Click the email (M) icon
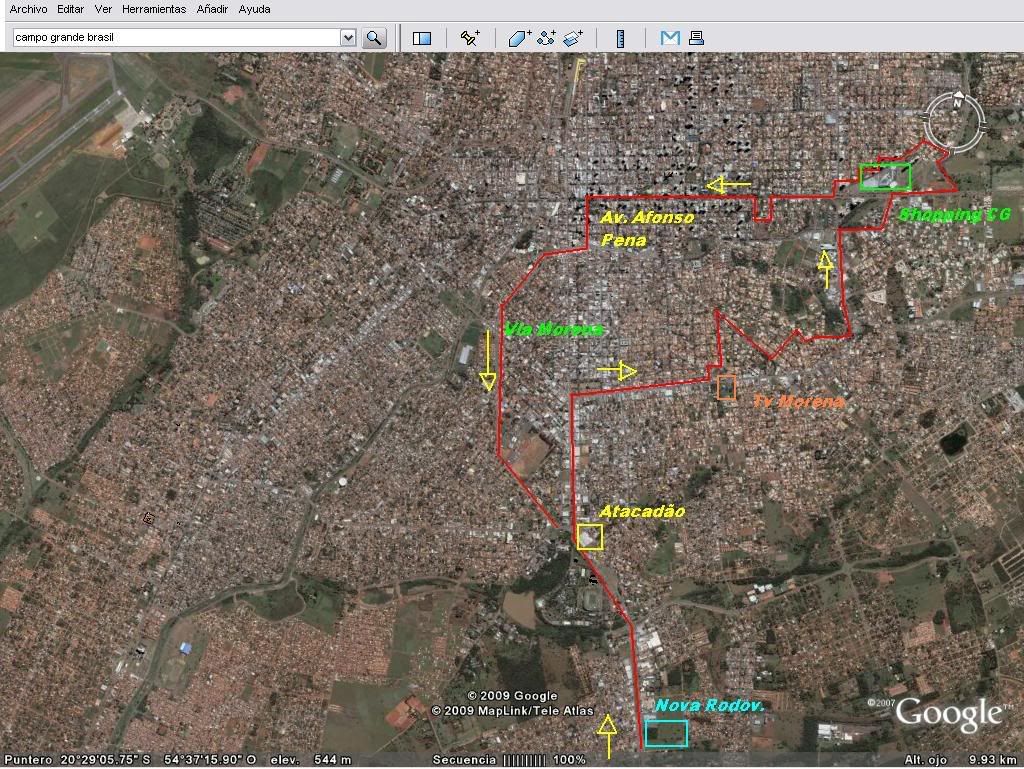 tap(670, 38)
